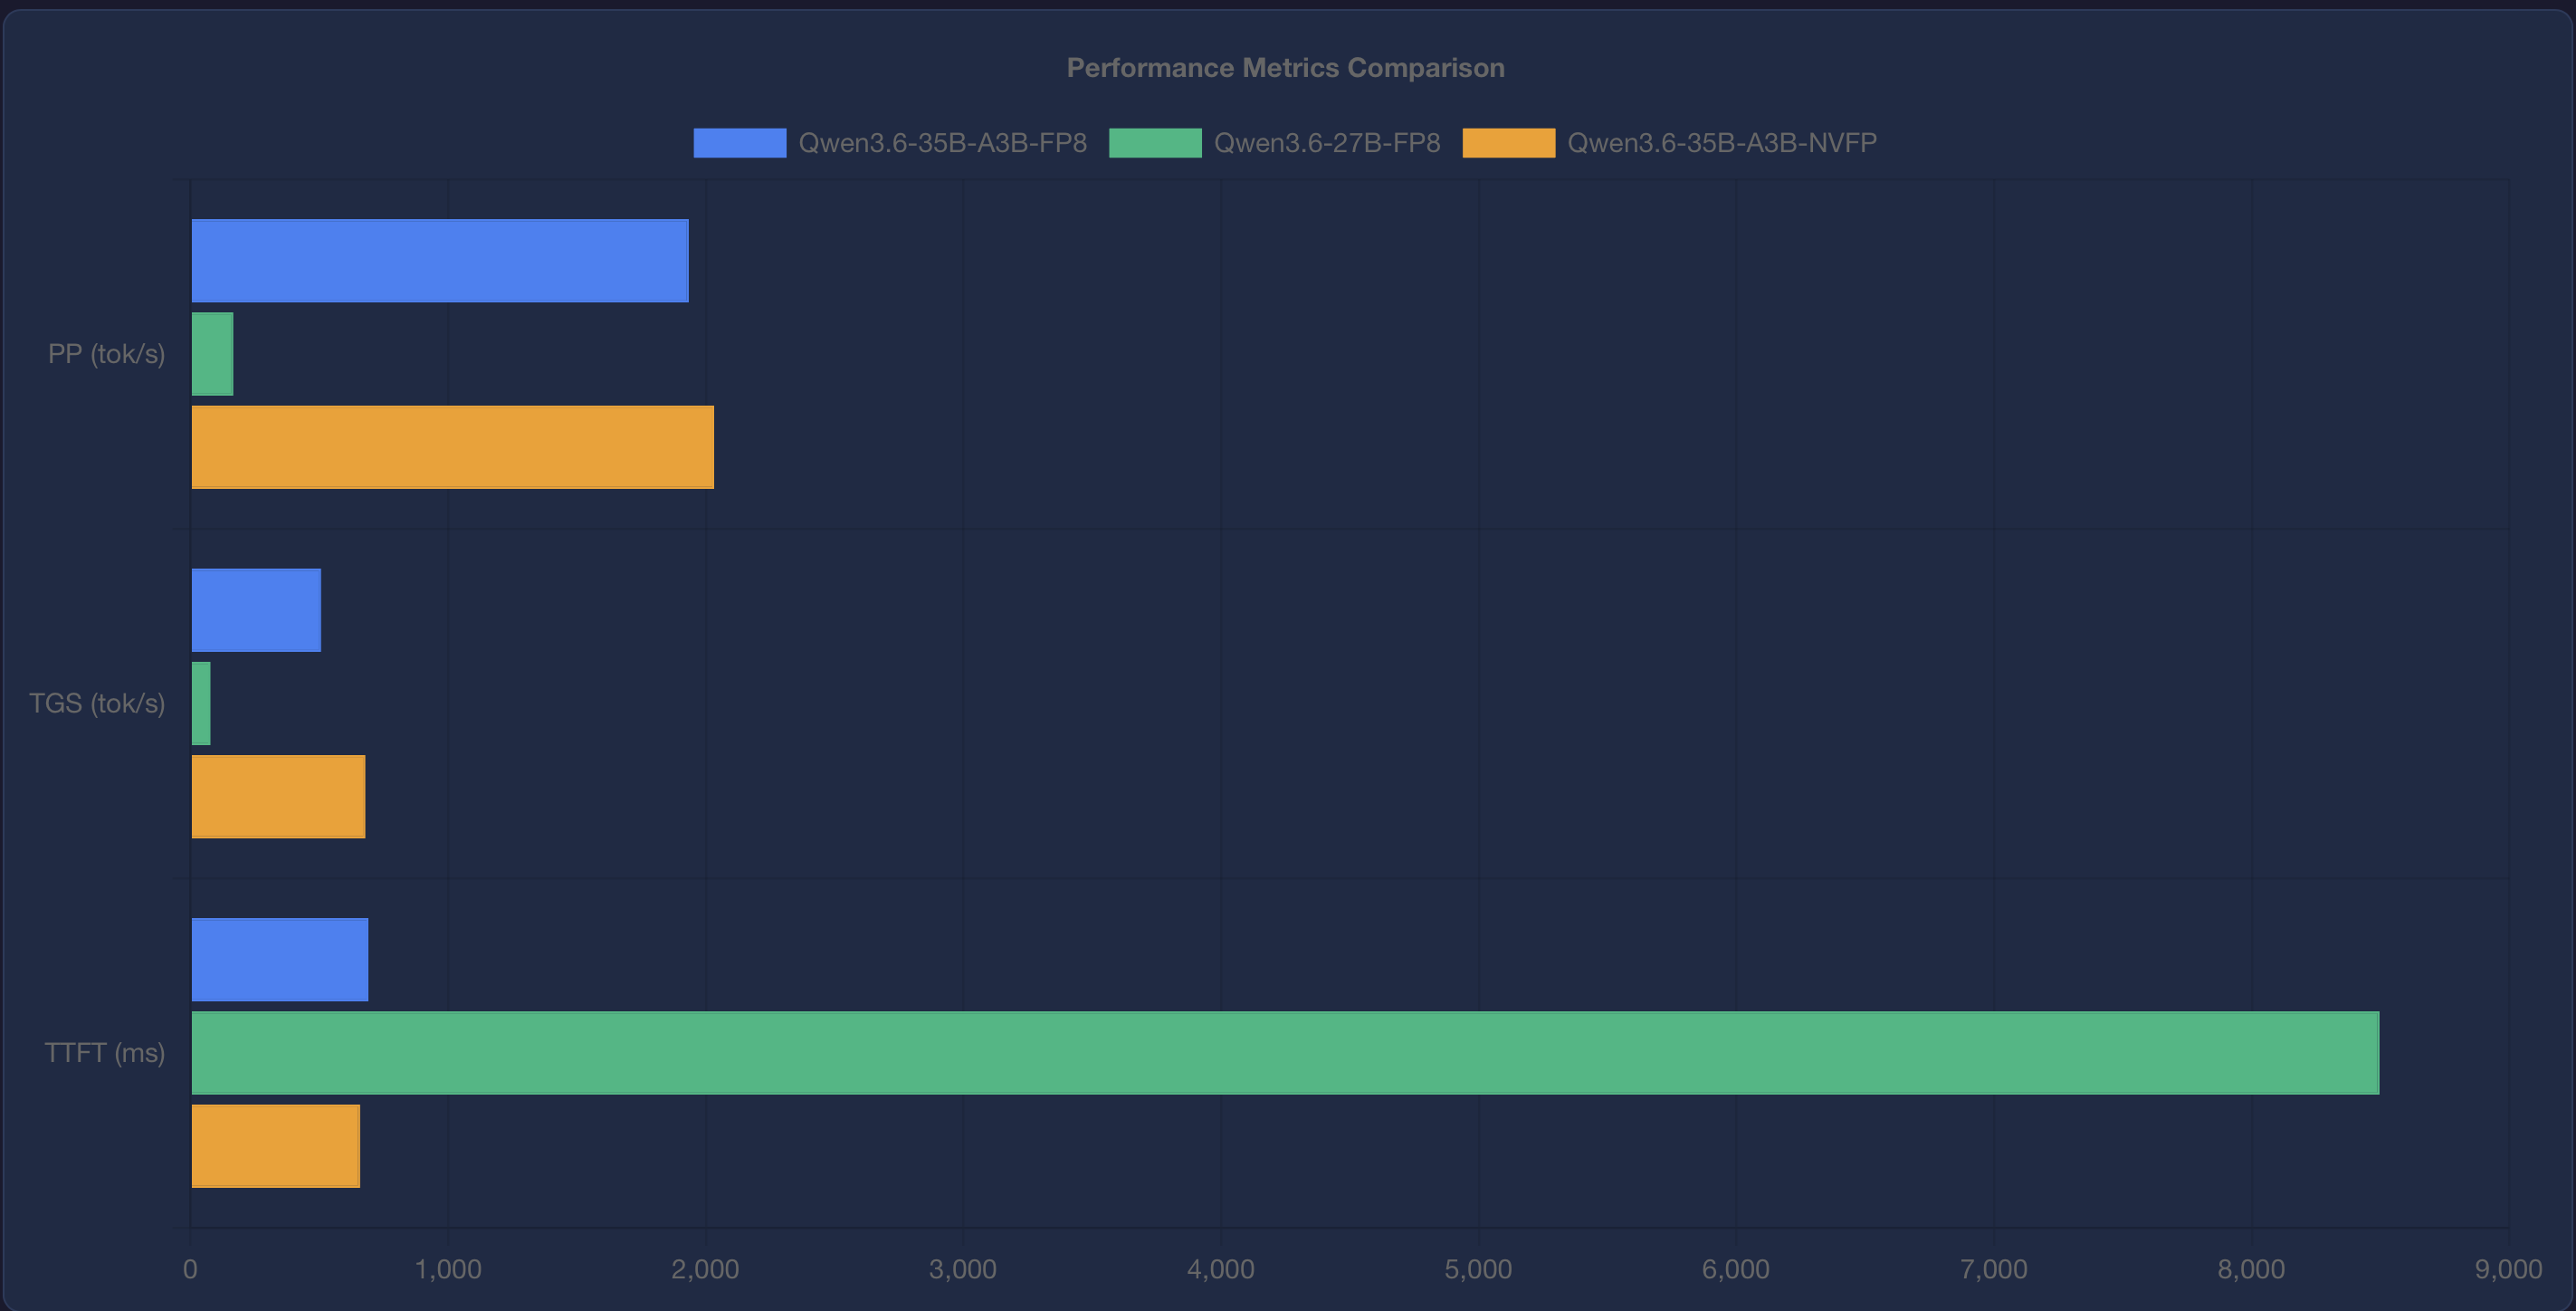Click the Qwen3.6-35B-A3B-FP8 legend label
The image size is (2576, 1311).
pyautogui.click(x=942, y=143)
